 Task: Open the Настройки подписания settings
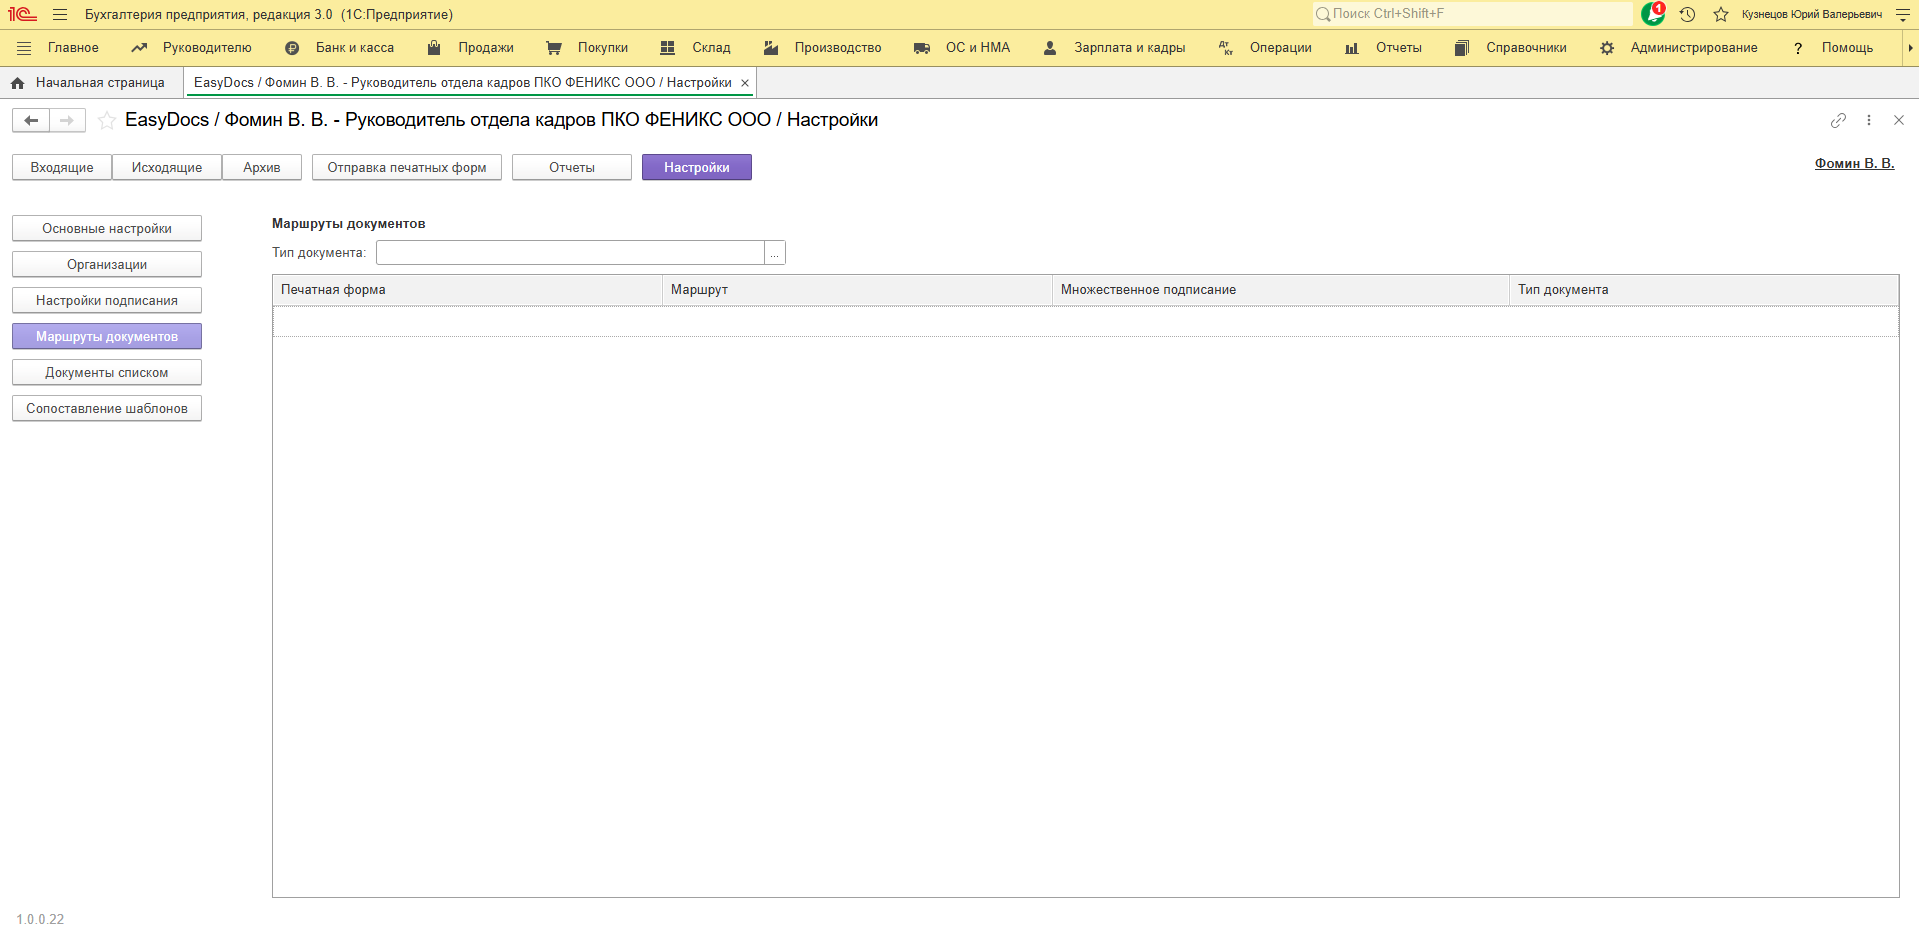(x=107, y=301)
